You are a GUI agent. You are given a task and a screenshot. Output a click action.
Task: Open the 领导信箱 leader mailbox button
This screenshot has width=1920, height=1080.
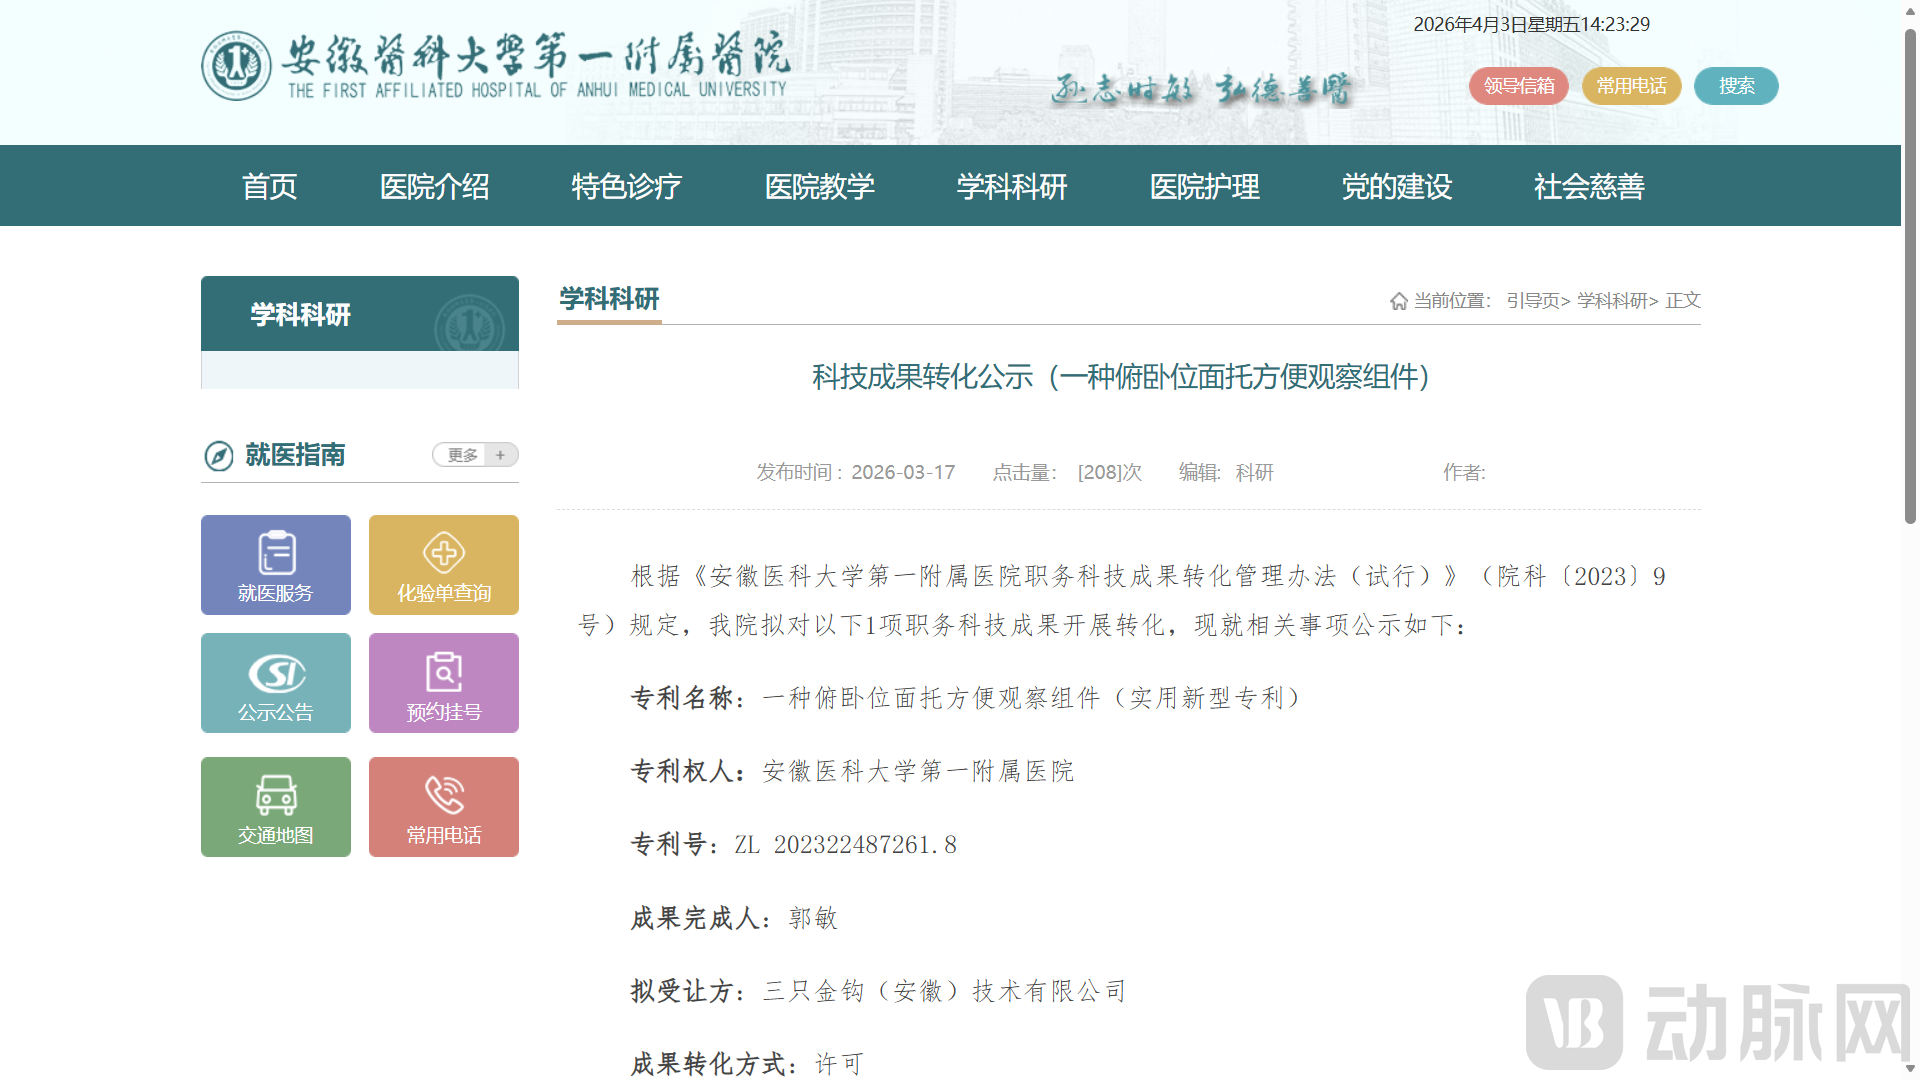pyautogui.click(x=1518, y=86)
